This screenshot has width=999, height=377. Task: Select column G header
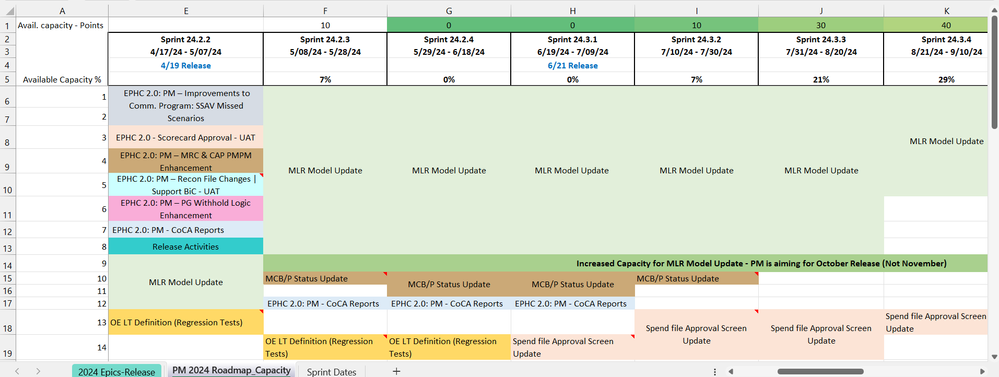[449, 10]
